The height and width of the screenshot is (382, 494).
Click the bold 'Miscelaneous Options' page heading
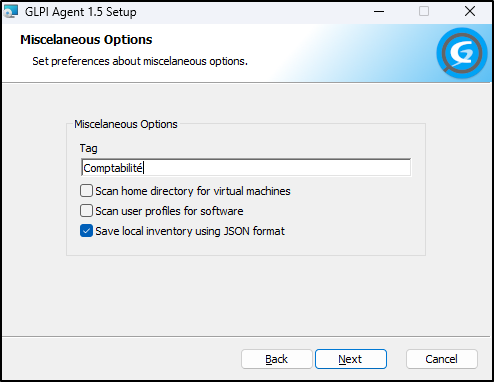tap(86, 40)
